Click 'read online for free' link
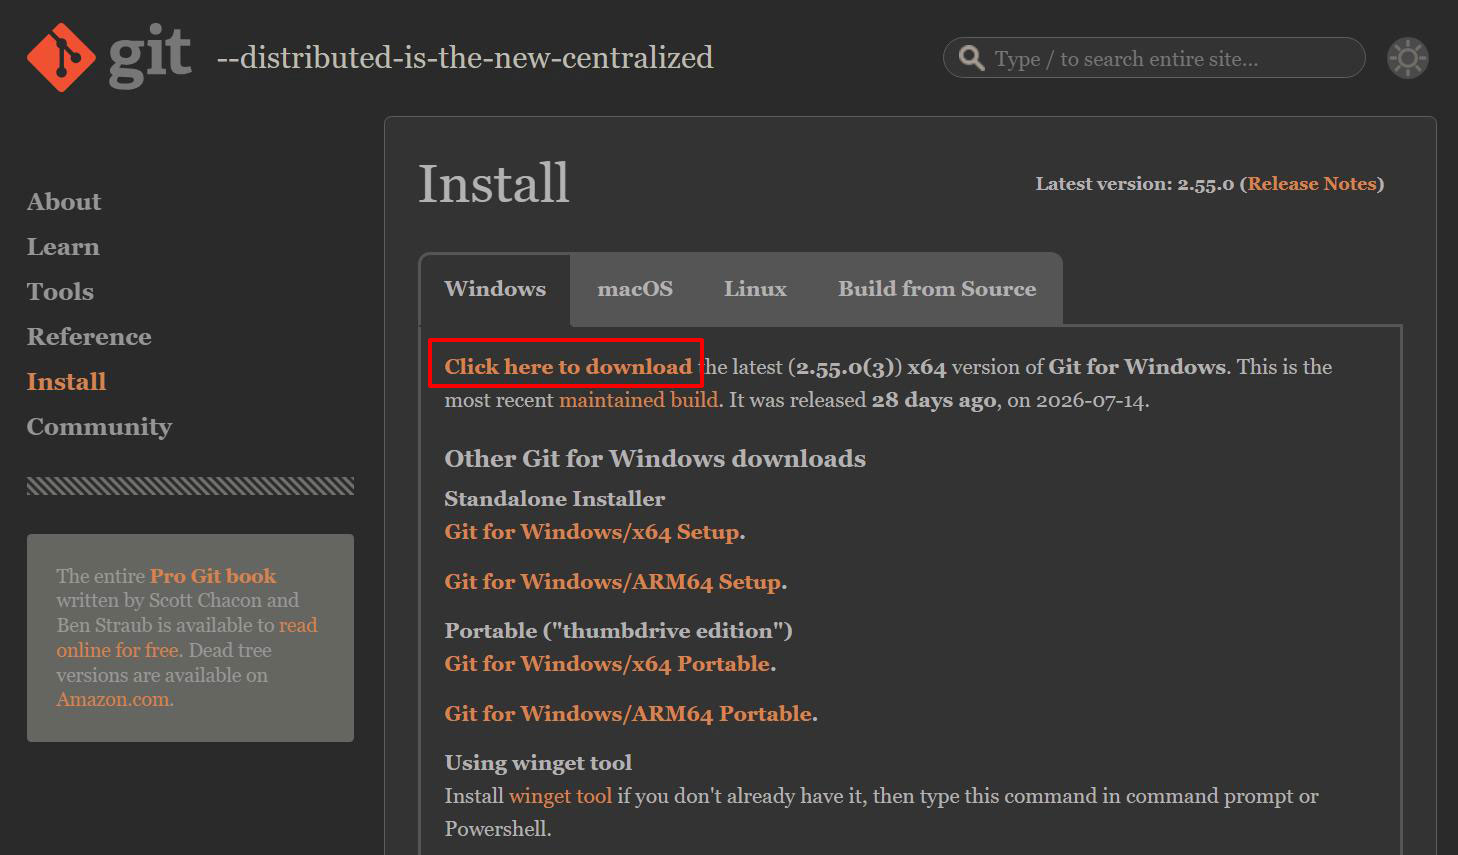1458x855 pixels. point(187,638)
